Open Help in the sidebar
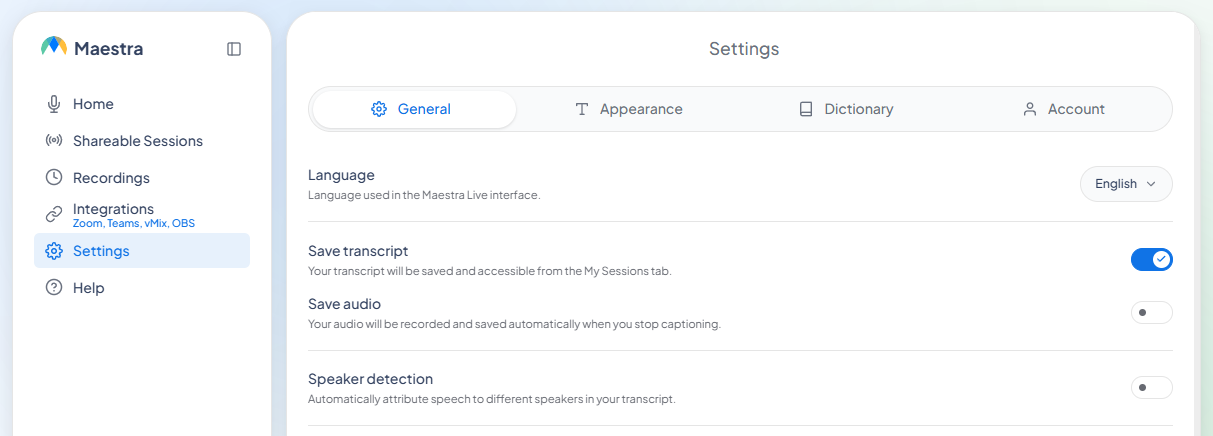Viewport: 1213px width, 436px height. point(142,288)
